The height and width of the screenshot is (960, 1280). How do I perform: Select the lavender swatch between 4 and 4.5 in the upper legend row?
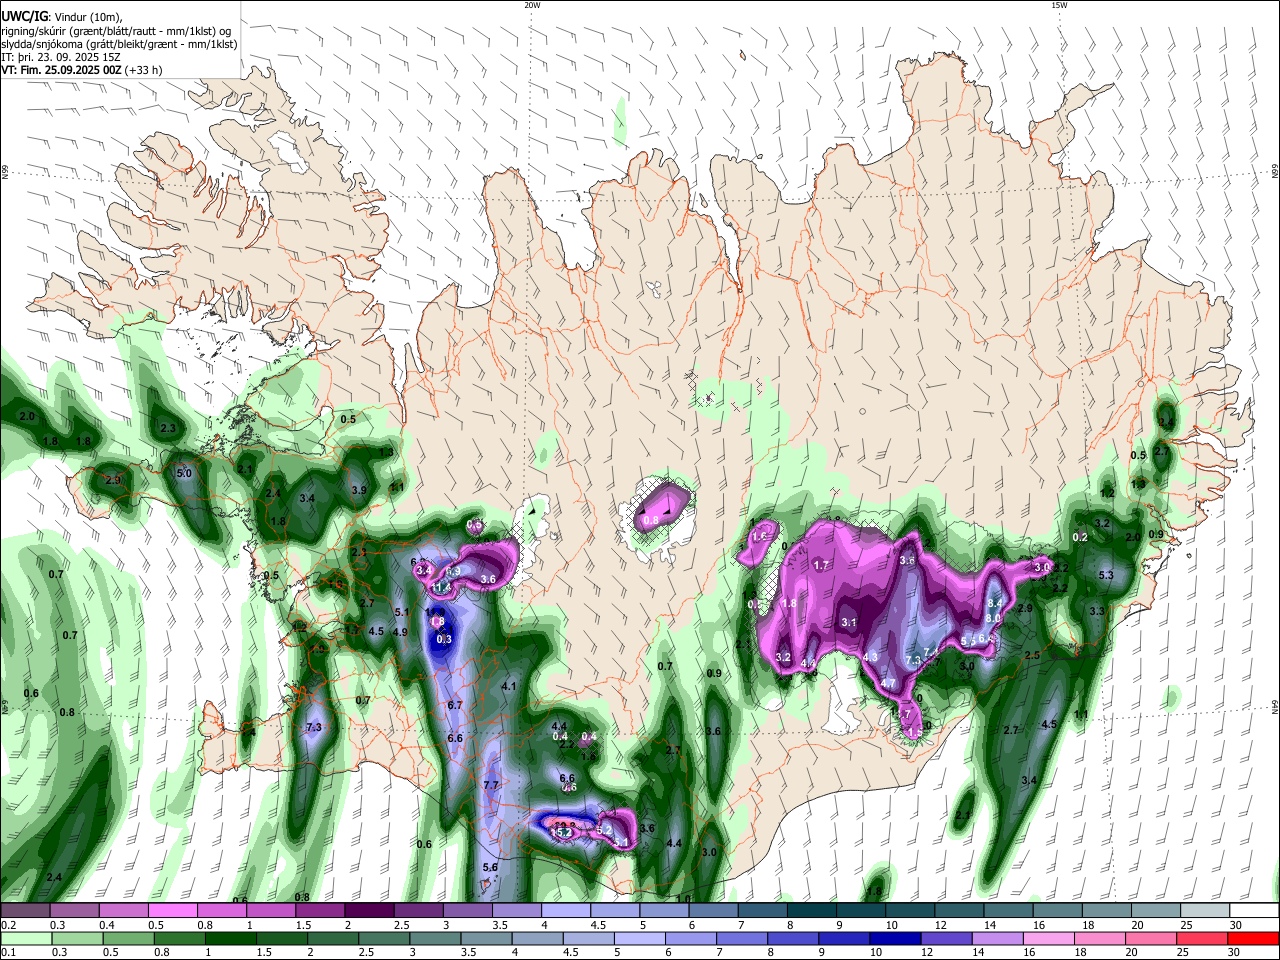(566, 910)
